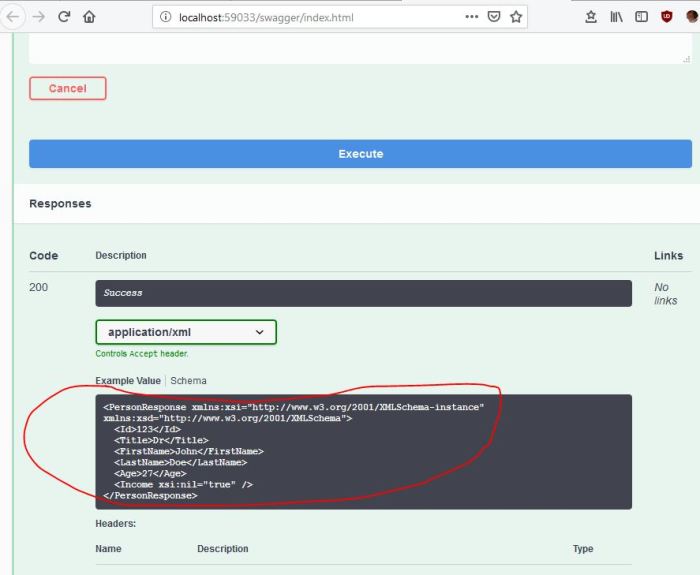The image size is (700, 575).
Task: Reload the Swagger page
Action: 64,17
